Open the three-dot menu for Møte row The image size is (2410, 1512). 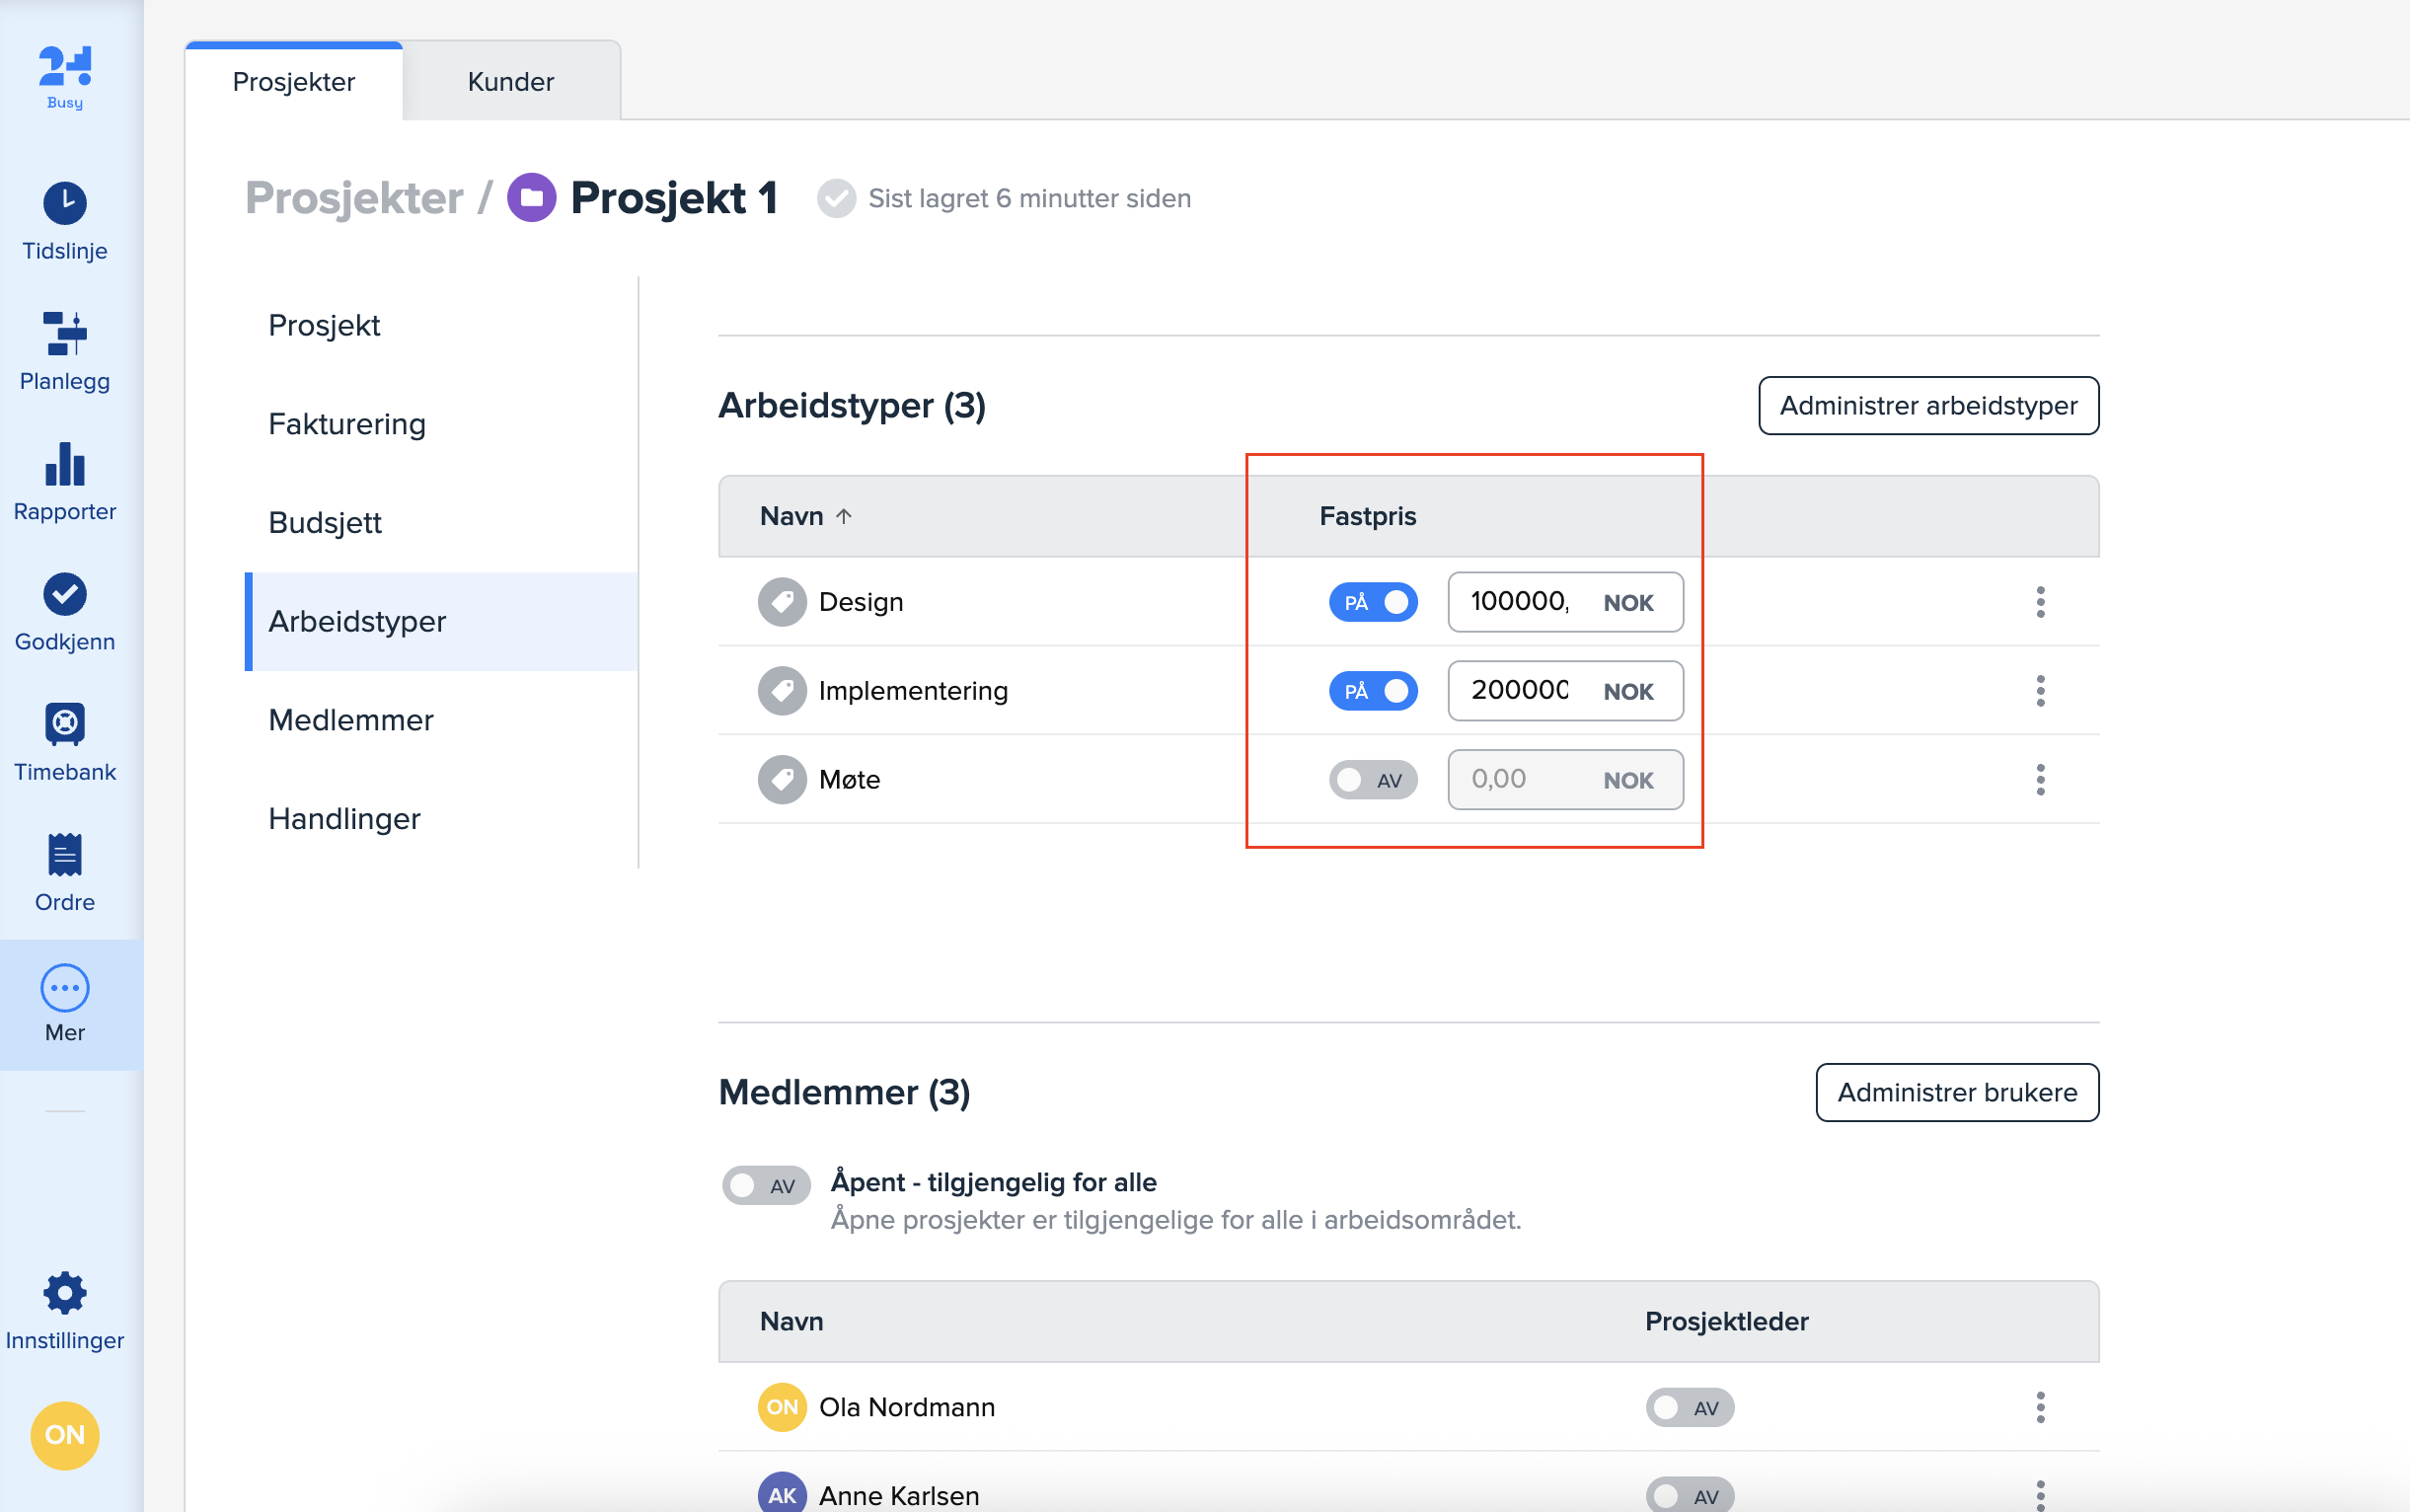[x=2040, y=780]
